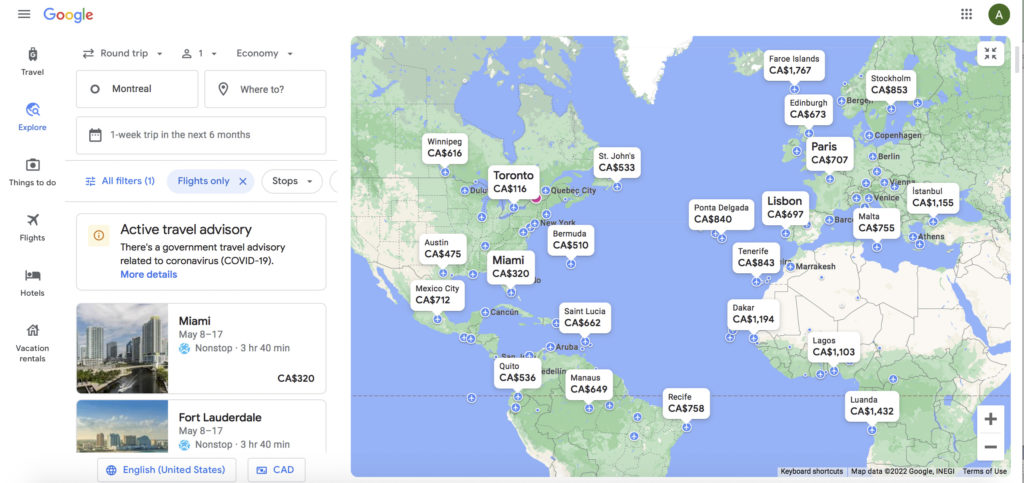This screenshot has width=1024, height=483.
Task: Click the Where to? destination field
Action: (265, 89)
